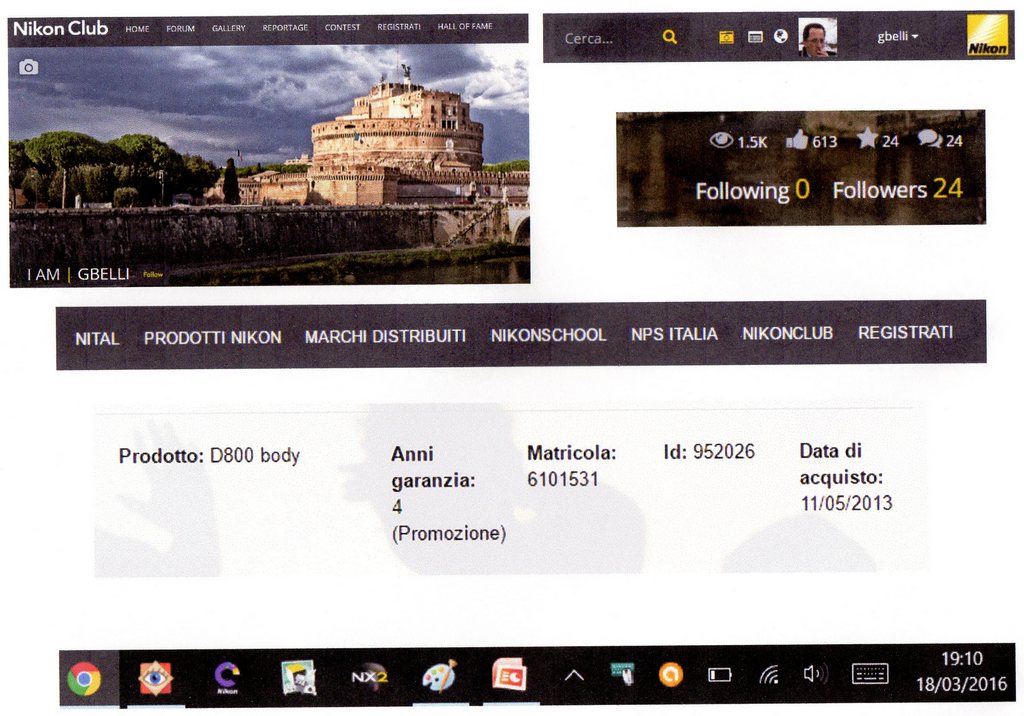Screen dimensions: 1024x716
Task: Click the Wi-Fi network tray icon
Action: [768, 675]
